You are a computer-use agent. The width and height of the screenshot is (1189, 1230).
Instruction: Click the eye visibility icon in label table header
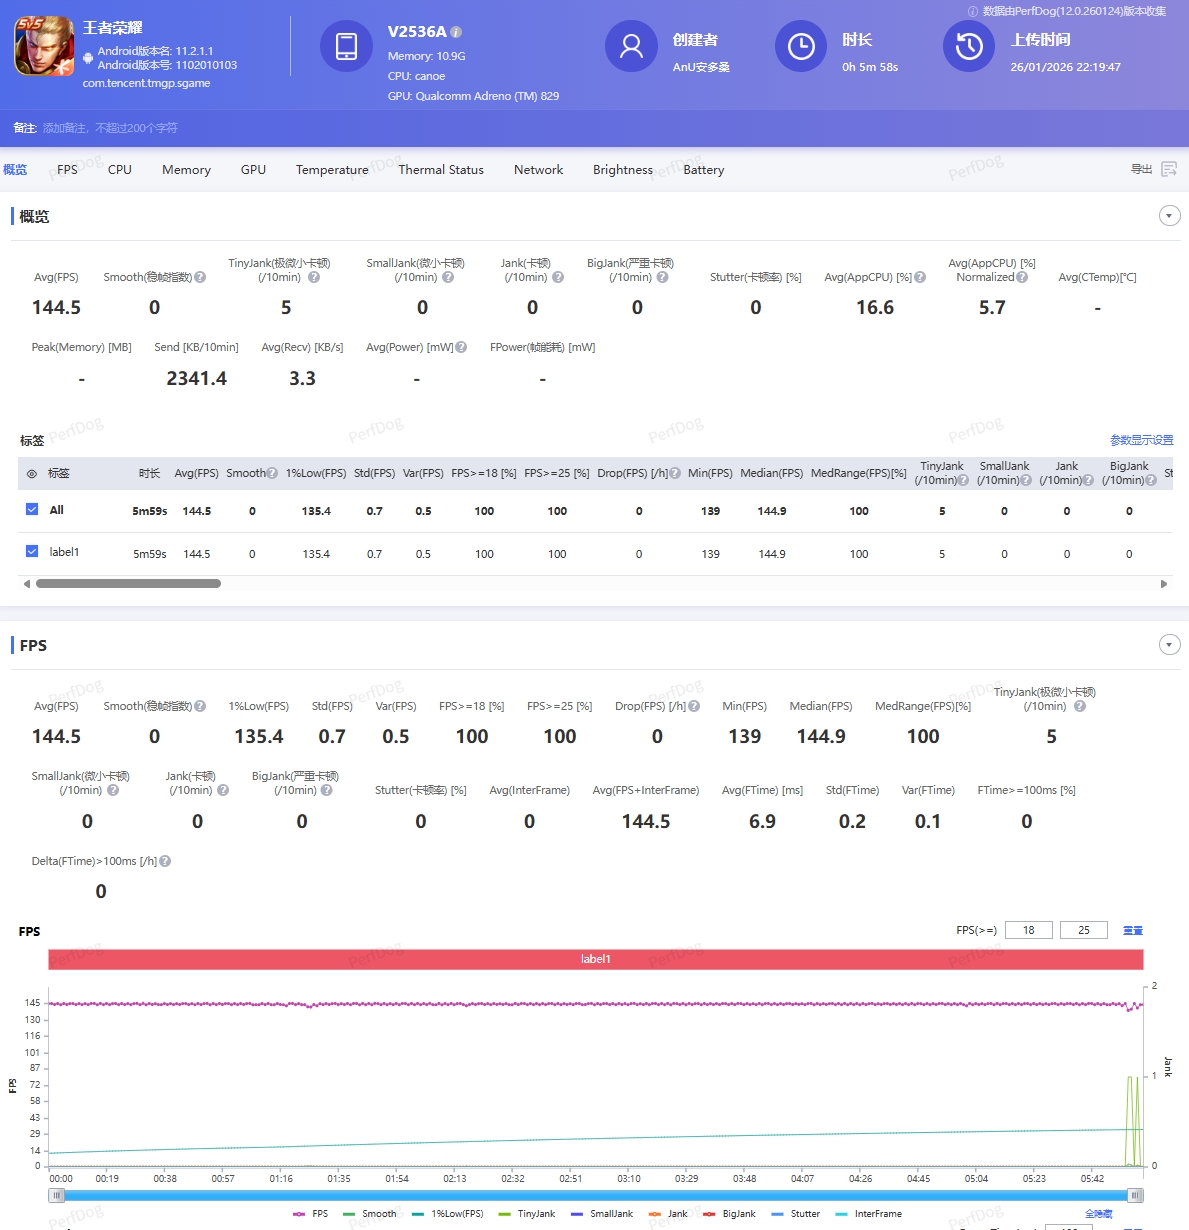(32, 474)
